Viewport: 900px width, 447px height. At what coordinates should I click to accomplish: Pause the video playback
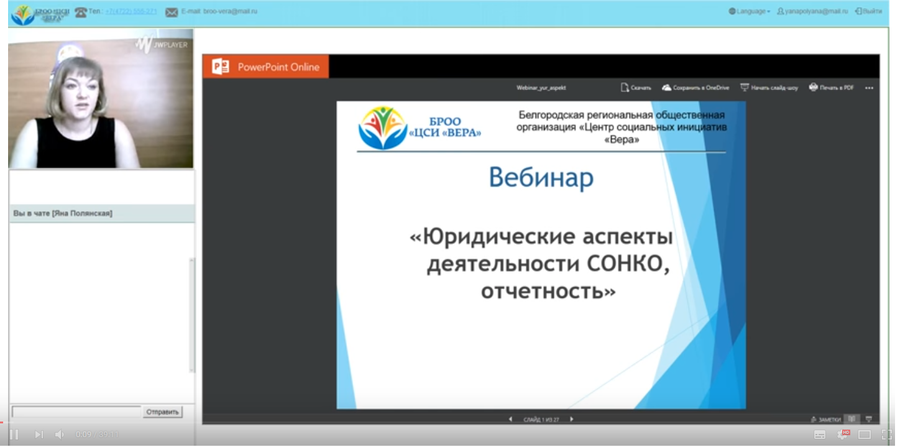click(14, 434)
